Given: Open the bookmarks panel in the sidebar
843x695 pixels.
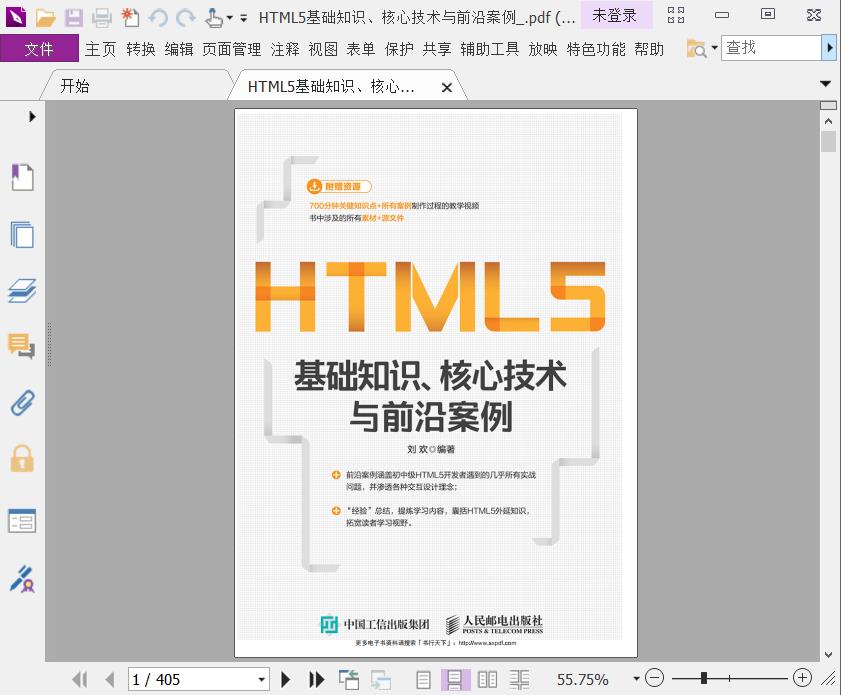Looking at the screenshot, I should point(22,177).
